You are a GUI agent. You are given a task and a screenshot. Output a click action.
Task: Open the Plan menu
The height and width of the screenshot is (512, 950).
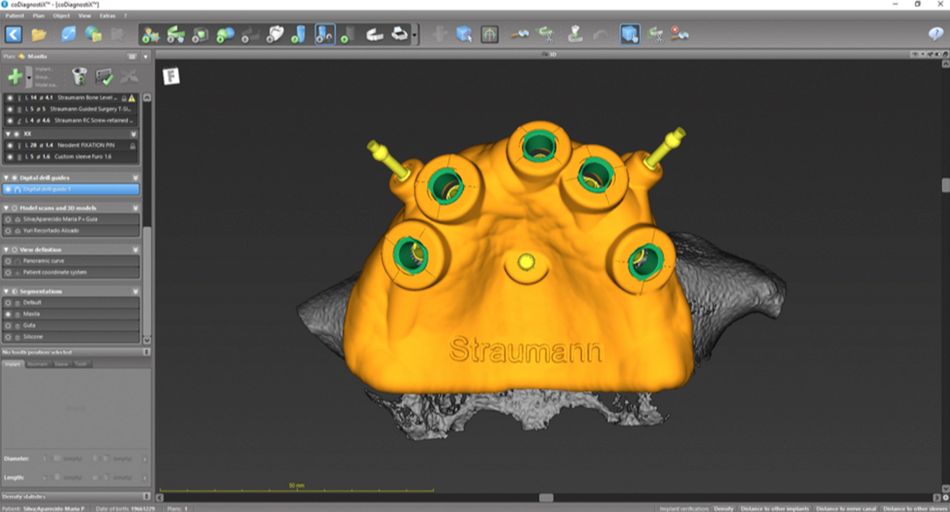pyautogui.click(x=39, y=16)
